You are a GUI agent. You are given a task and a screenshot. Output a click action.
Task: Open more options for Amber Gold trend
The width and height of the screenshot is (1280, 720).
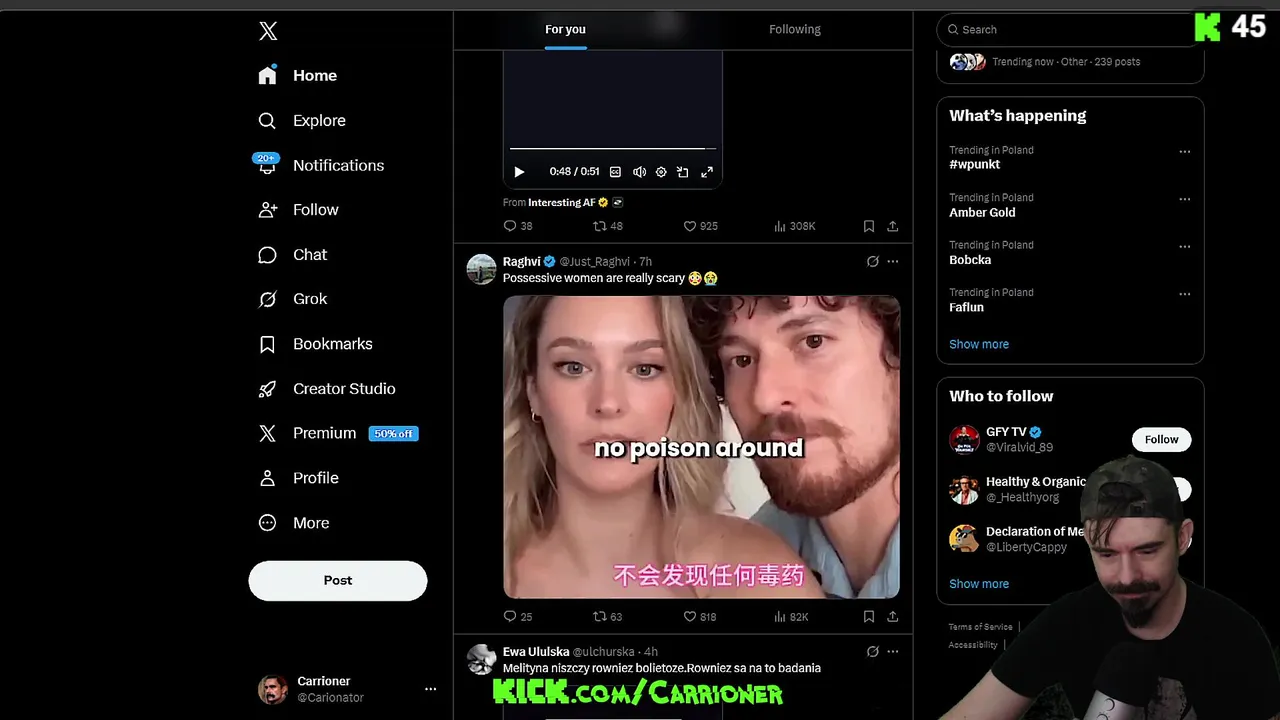tap(1185, 199)
